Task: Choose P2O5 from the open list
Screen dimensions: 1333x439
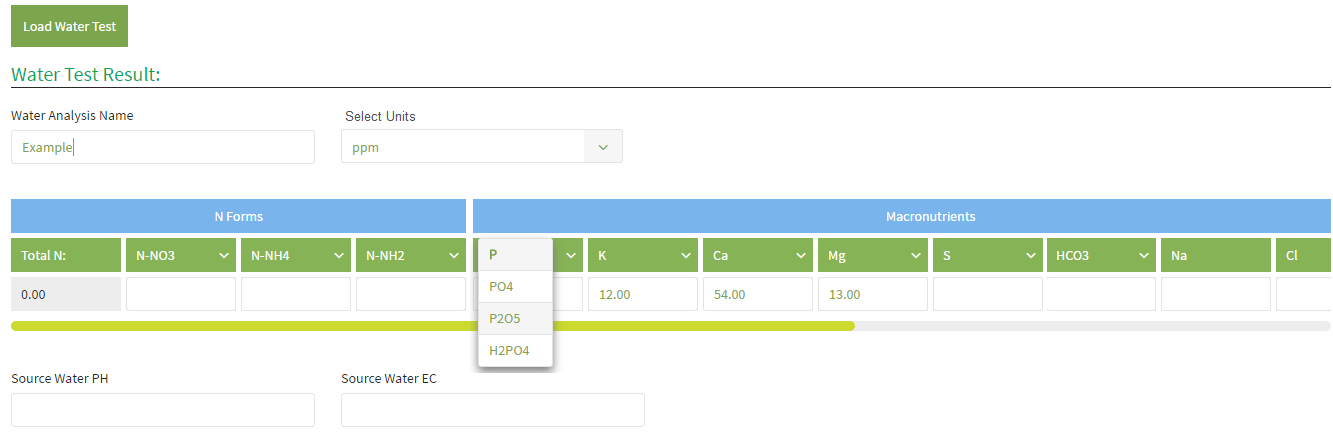Action: point(515,319)
